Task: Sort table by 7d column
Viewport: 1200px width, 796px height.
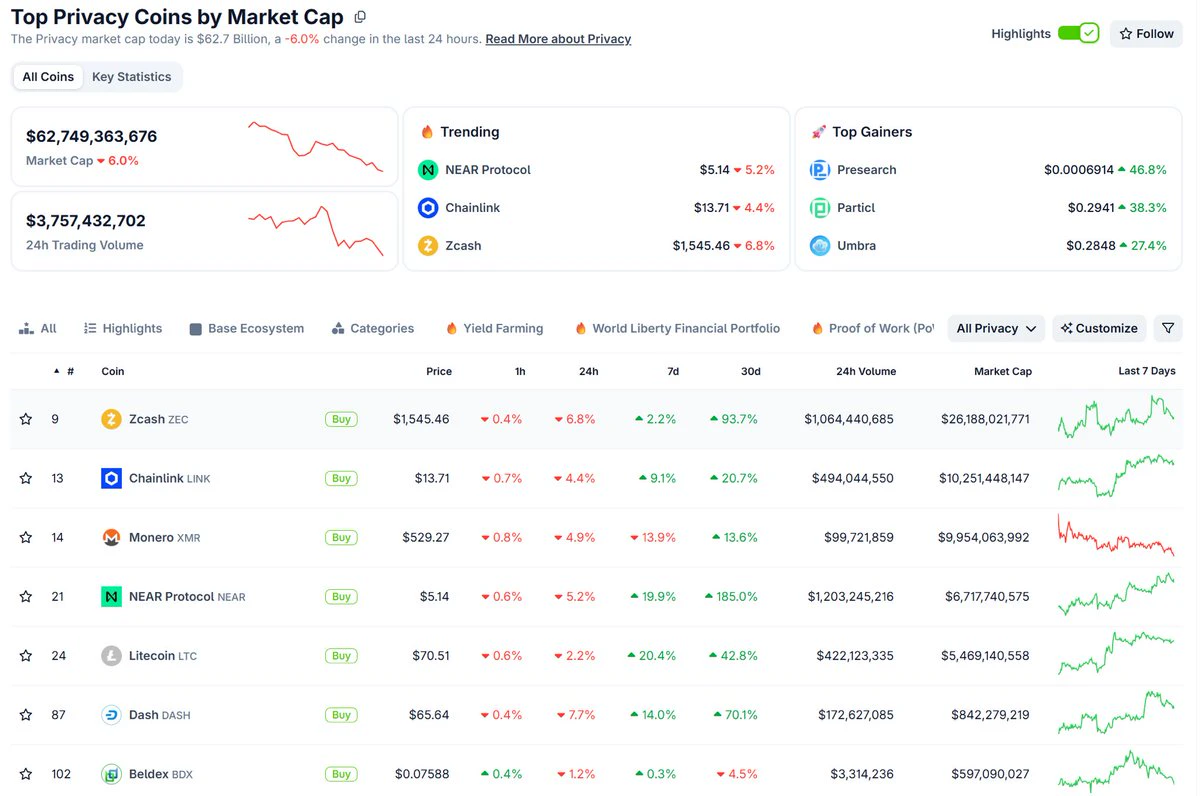Action: click(x=673, y=371)
